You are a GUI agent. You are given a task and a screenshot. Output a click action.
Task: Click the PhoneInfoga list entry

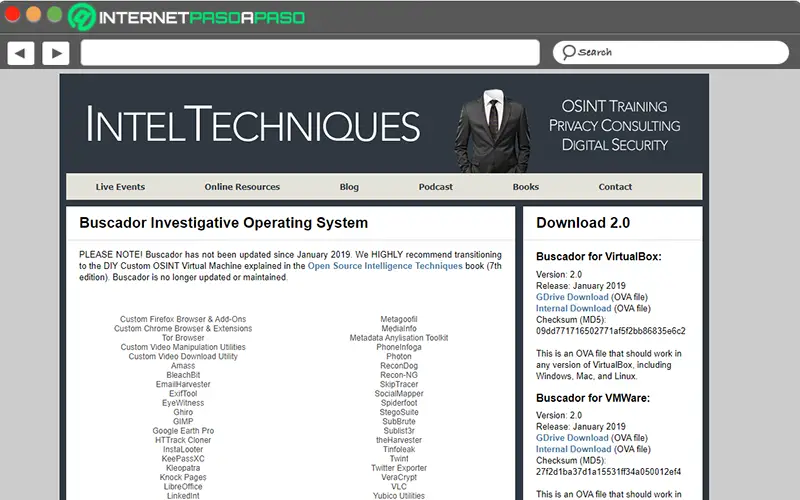coord(399,347)
